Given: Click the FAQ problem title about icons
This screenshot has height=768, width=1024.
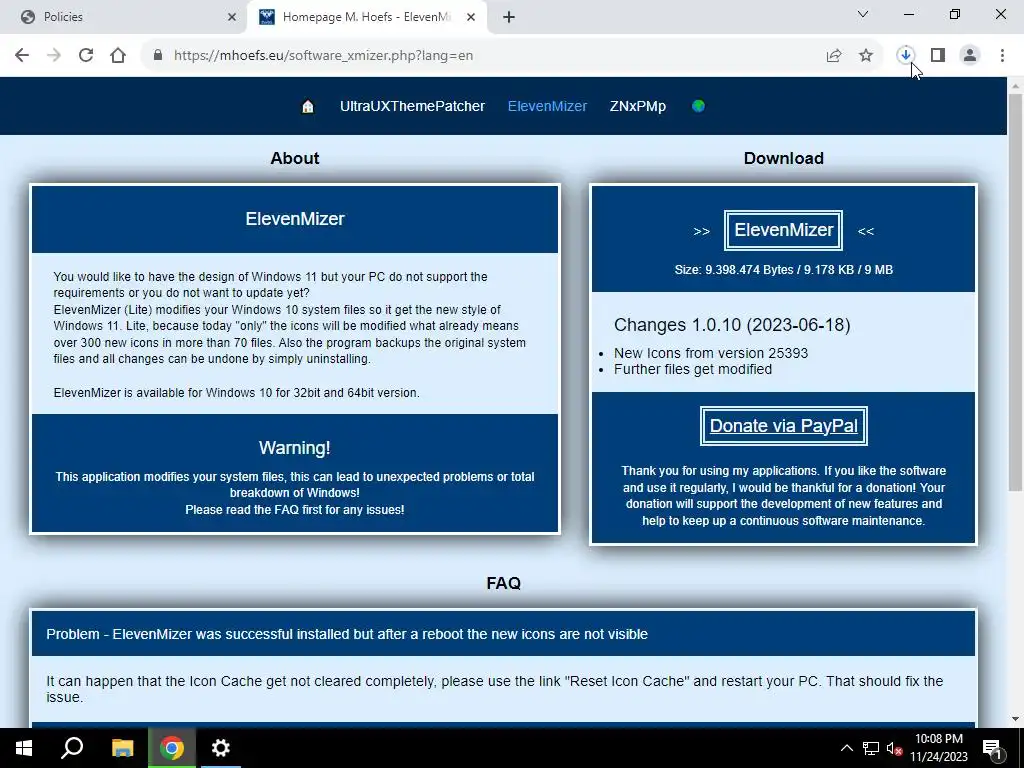Looking at the screenshot, I should pyautogui.click(x=347, y=634).
